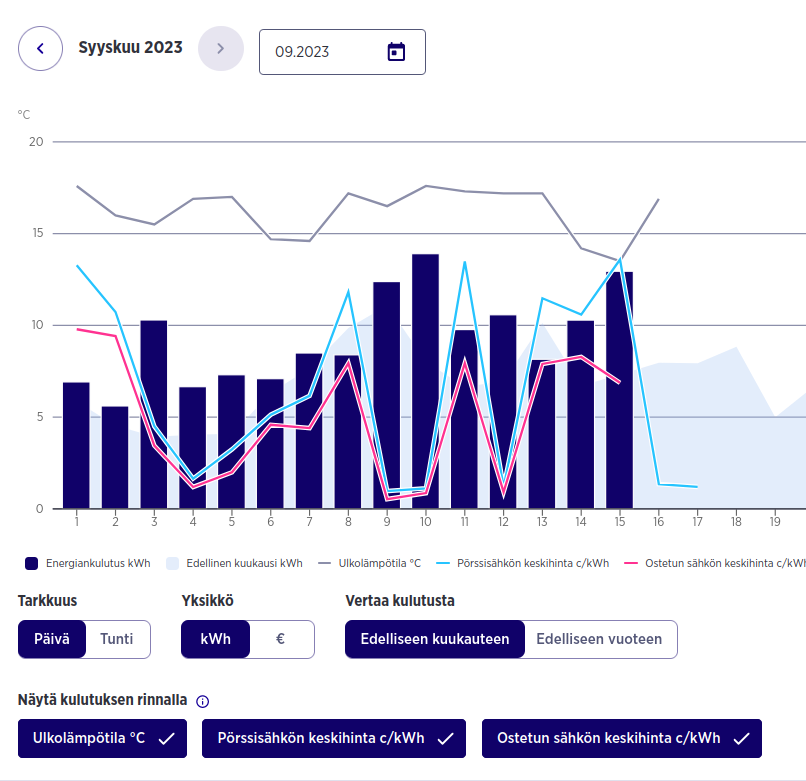Click info icon beside Näytä kulutuksen rinnalla
Screen dimensions: 806x781
point(203,702)
